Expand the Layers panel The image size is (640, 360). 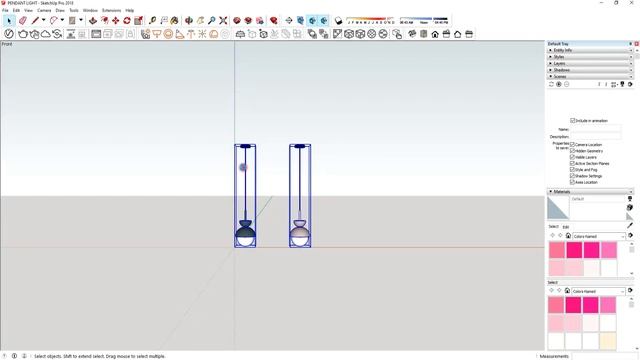(590, 63)
